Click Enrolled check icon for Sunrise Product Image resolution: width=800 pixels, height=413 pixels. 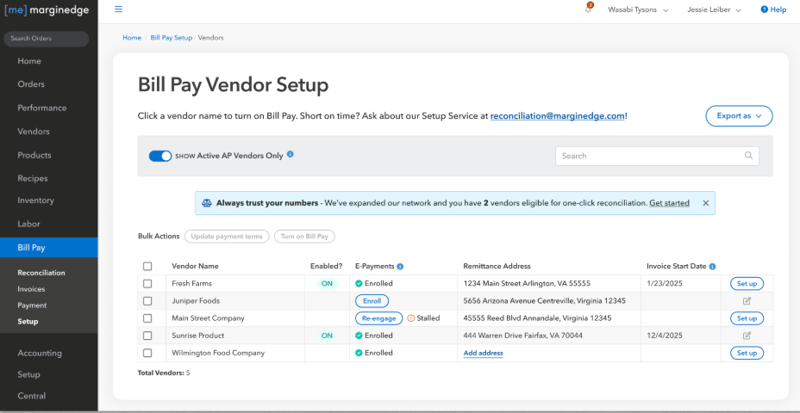pos(359,335)
